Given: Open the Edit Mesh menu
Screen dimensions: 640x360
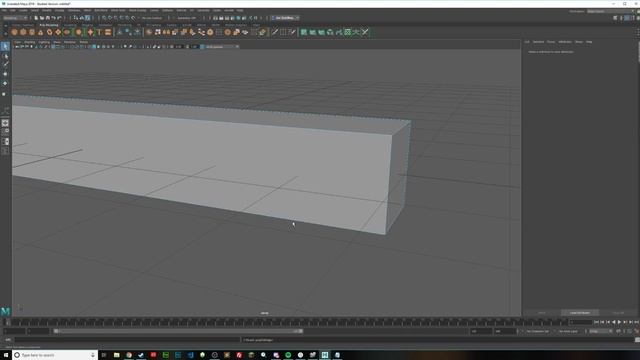Looking at the screenshot, I should (x=101, y=10).
